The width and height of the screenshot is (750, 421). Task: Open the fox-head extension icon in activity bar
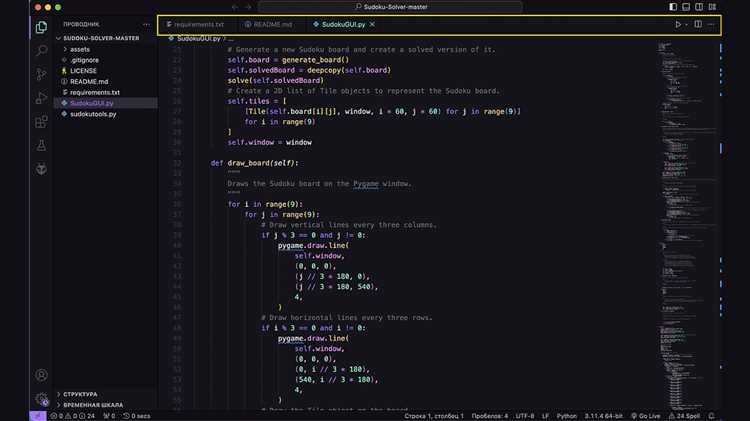pos(41,168)
